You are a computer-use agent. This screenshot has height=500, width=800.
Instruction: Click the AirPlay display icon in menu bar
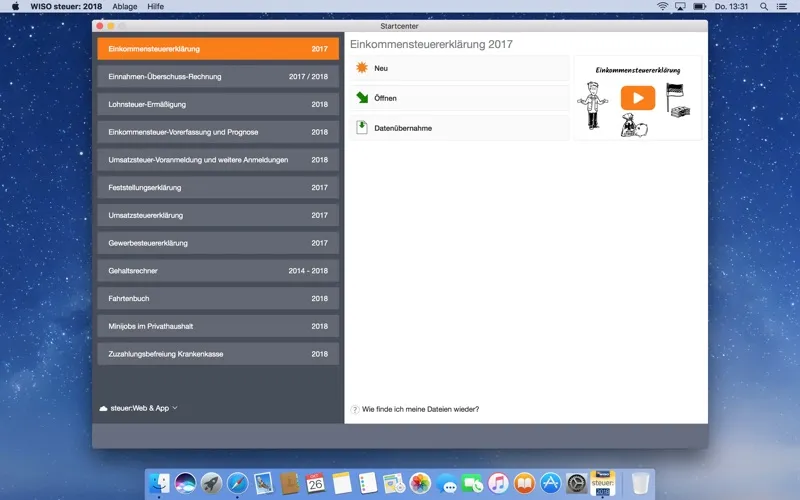tap(680, 6)
